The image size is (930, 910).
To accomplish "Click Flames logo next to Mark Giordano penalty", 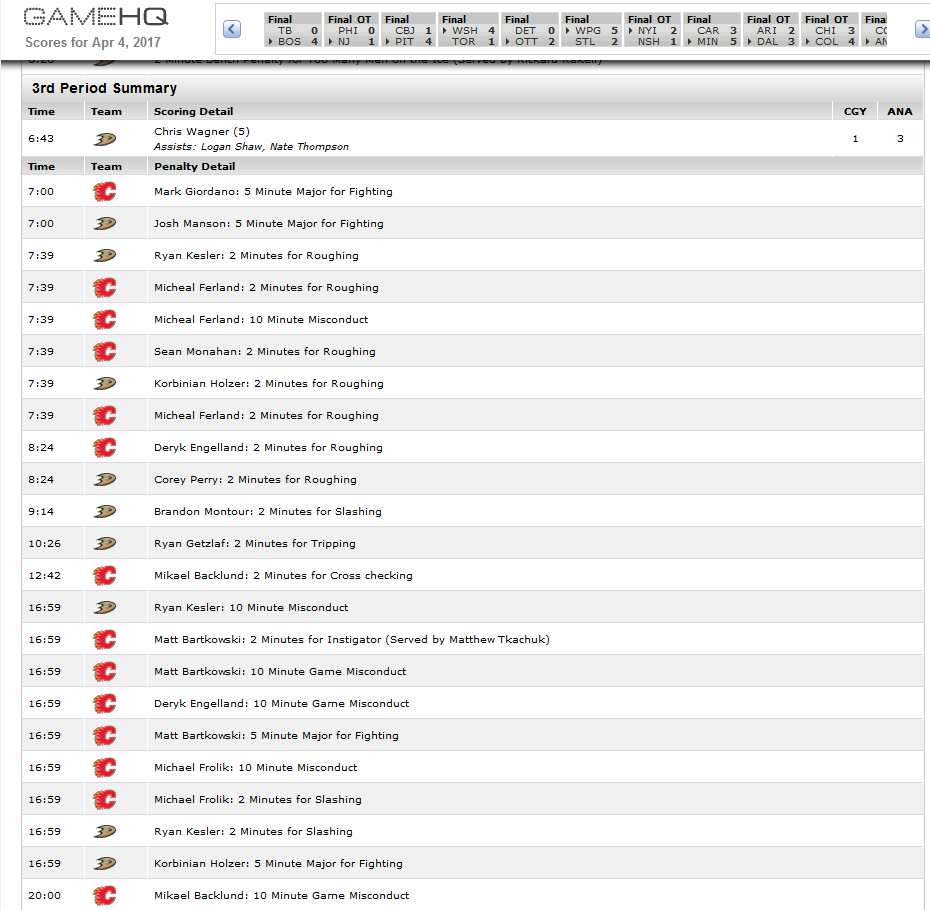I will click(x=105, y=191).
